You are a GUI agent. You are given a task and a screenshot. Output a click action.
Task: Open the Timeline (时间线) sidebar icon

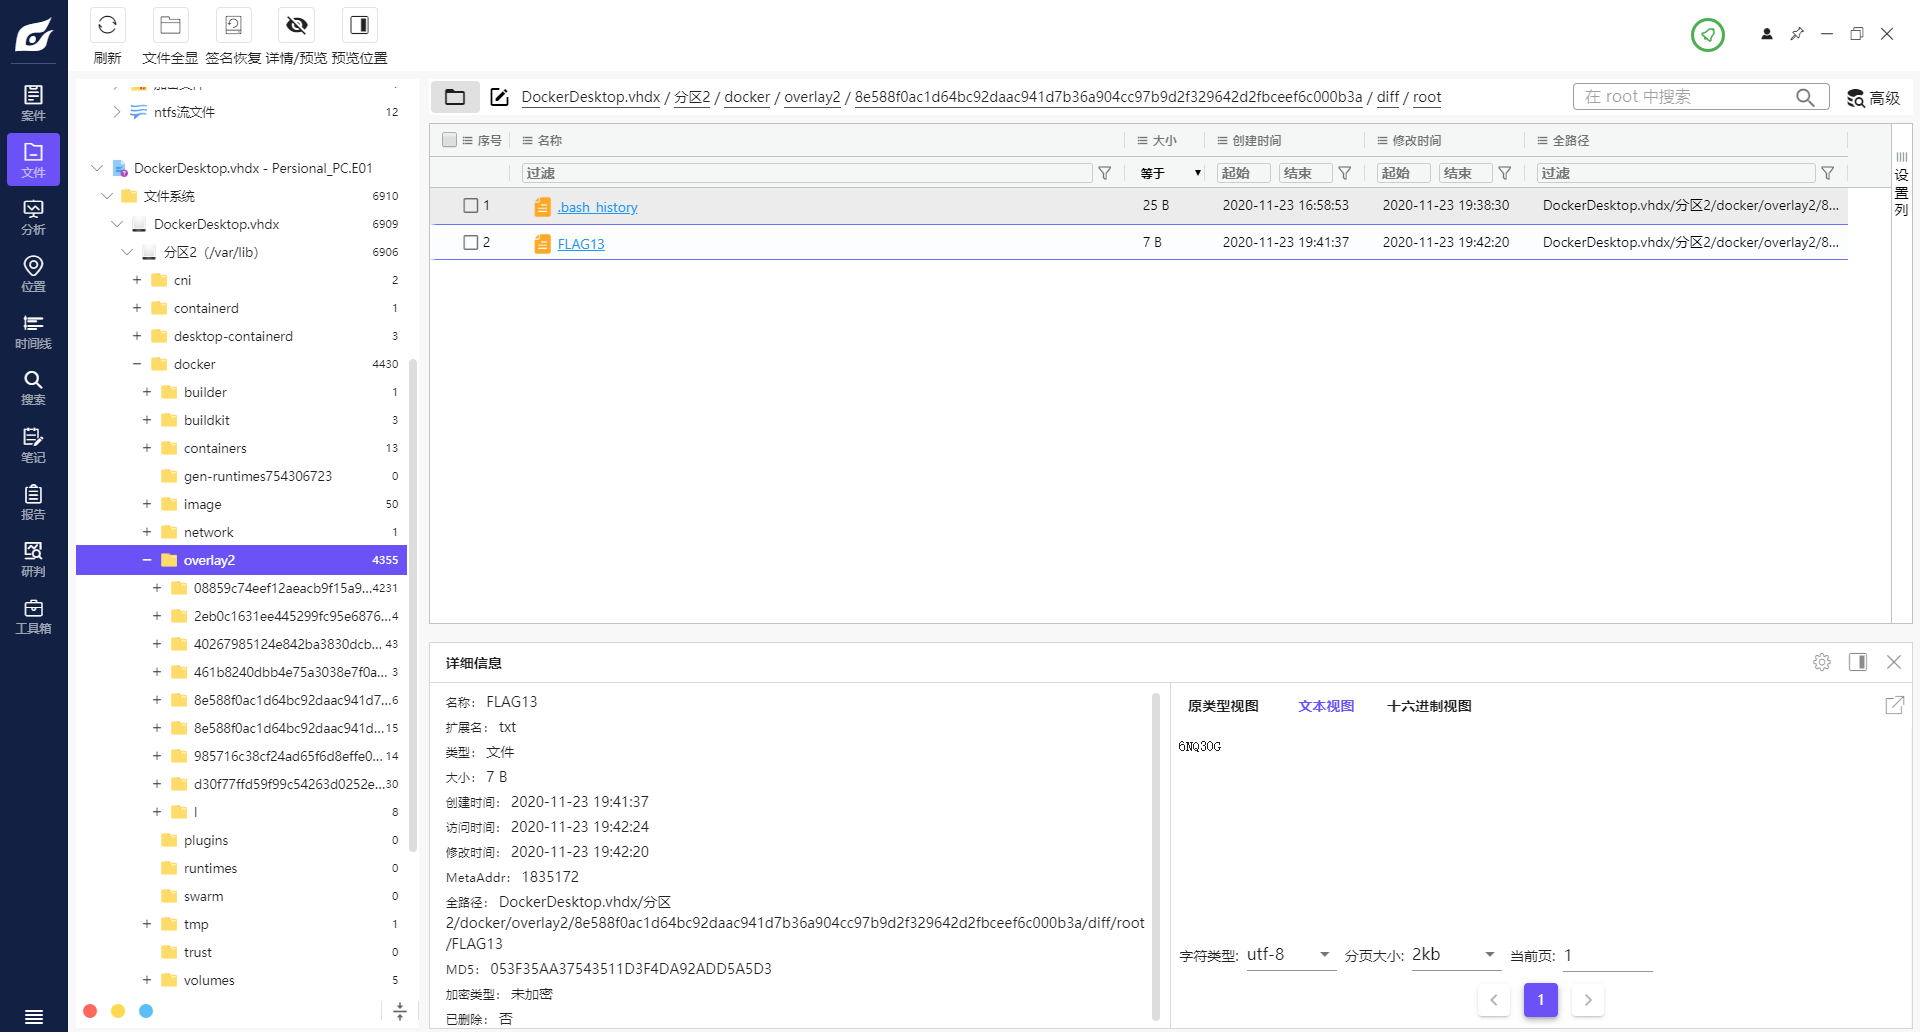click(x=33, y=331)
